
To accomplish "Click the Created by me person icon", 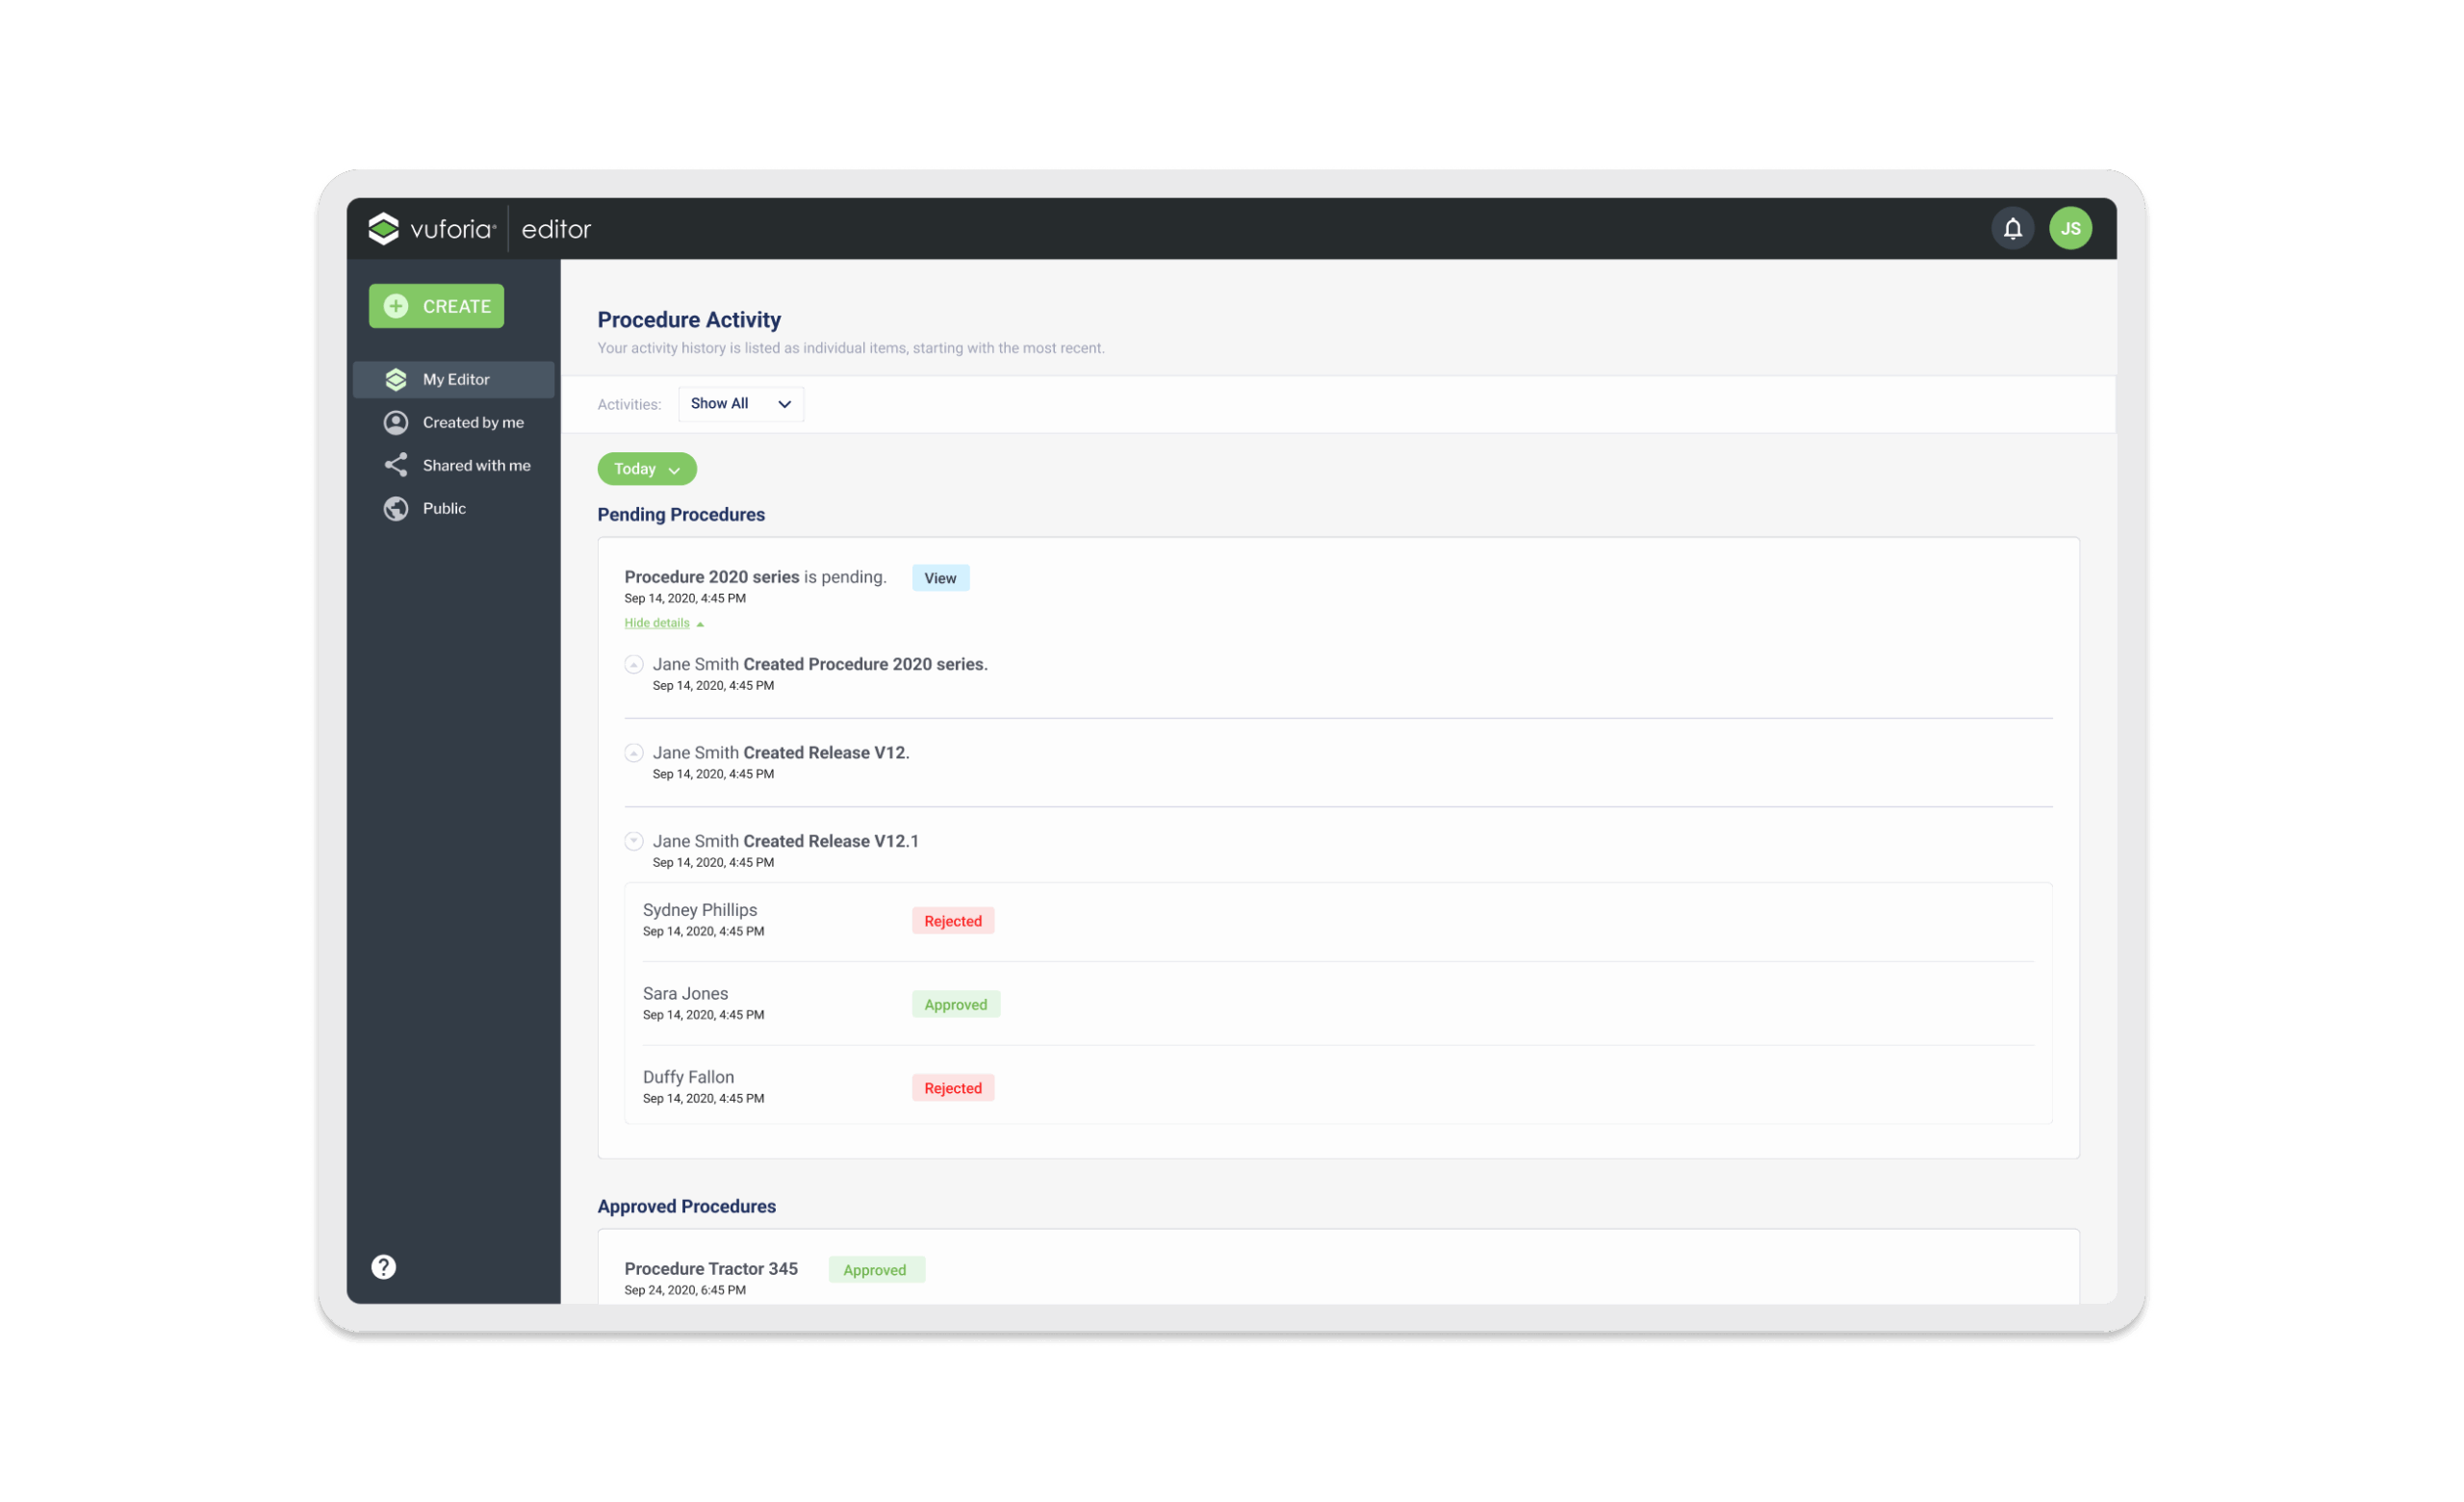I will [x=396, y=423].
